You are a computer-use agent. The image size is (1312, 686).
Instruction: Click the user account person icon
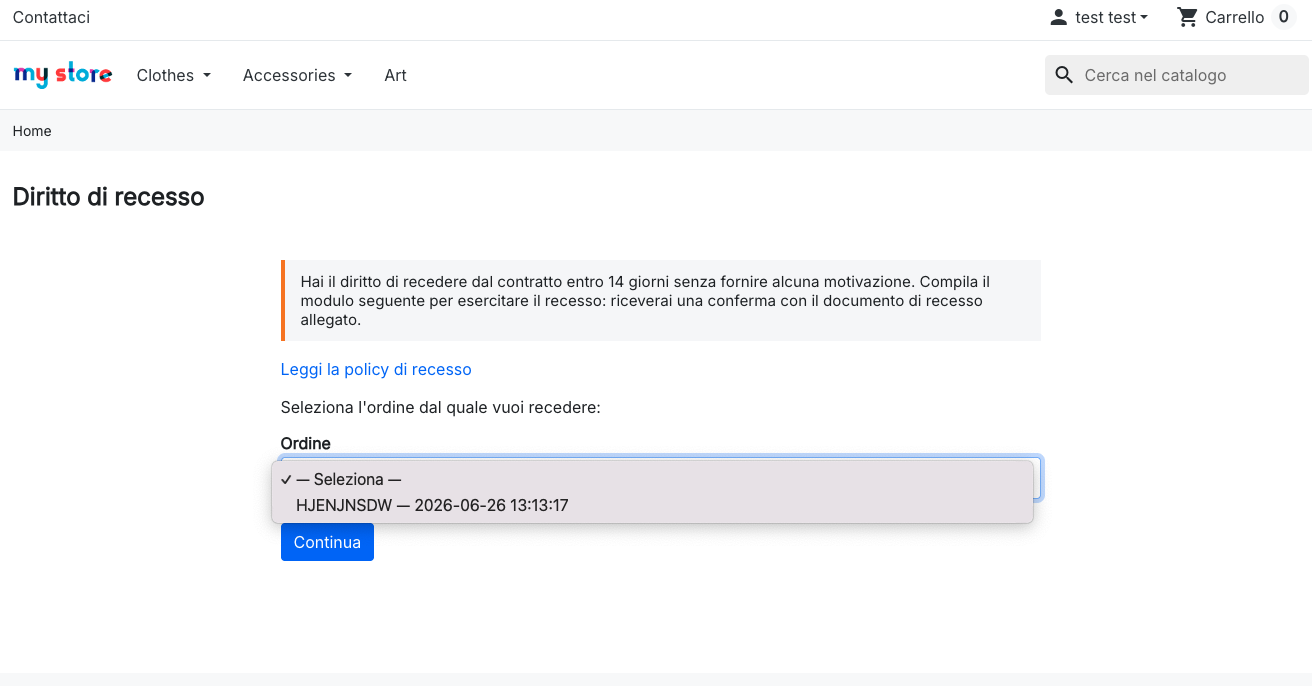pos(1058,17)
